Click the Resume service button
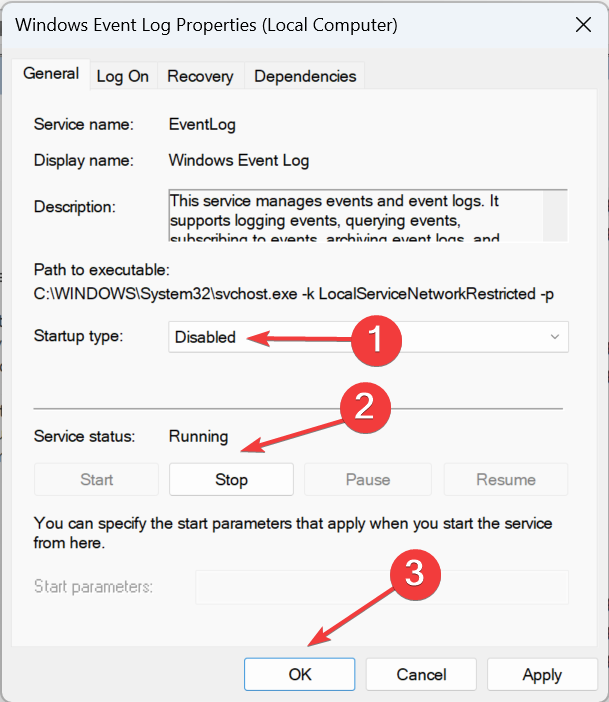The width and height of the screenshot is (609, 702). 505,480
